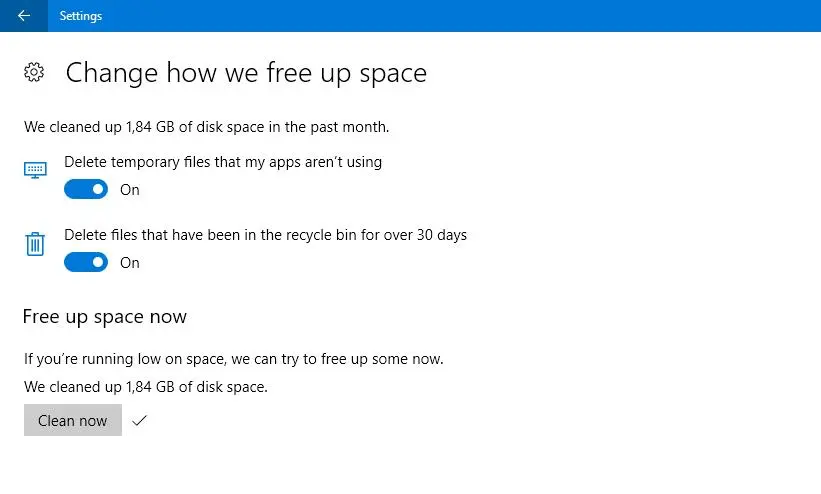Click the 'Delete files in recycle bin' label
Image resolution: width=821 pixels, height=494 pixels.
point(265,235)
